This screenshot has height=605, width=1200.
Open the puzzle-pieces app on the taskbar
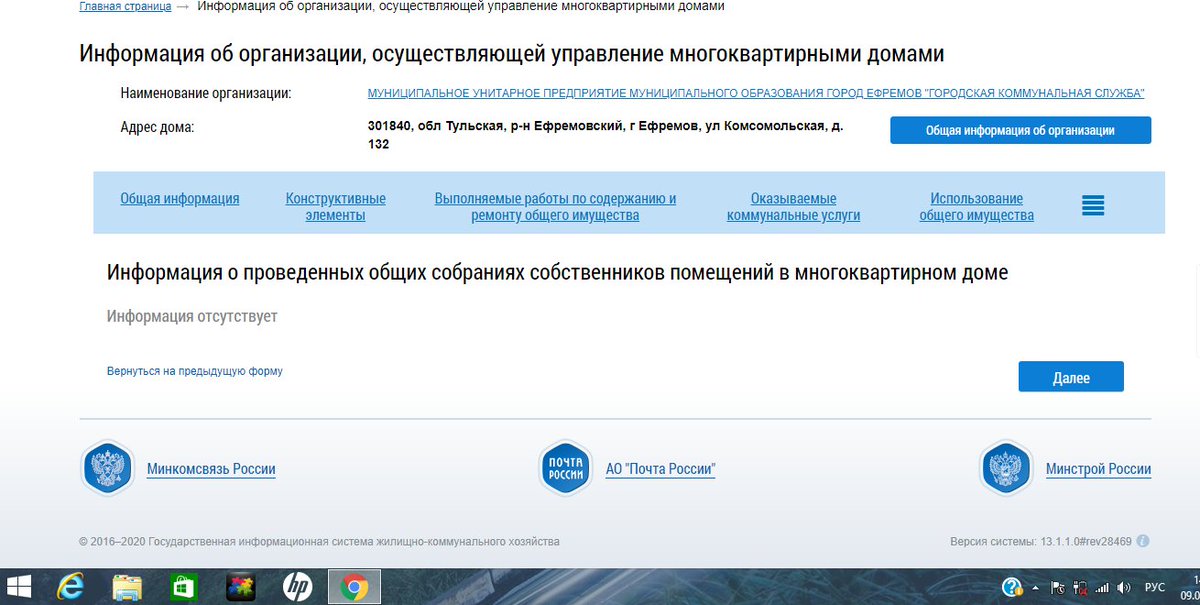pos(240,587)
